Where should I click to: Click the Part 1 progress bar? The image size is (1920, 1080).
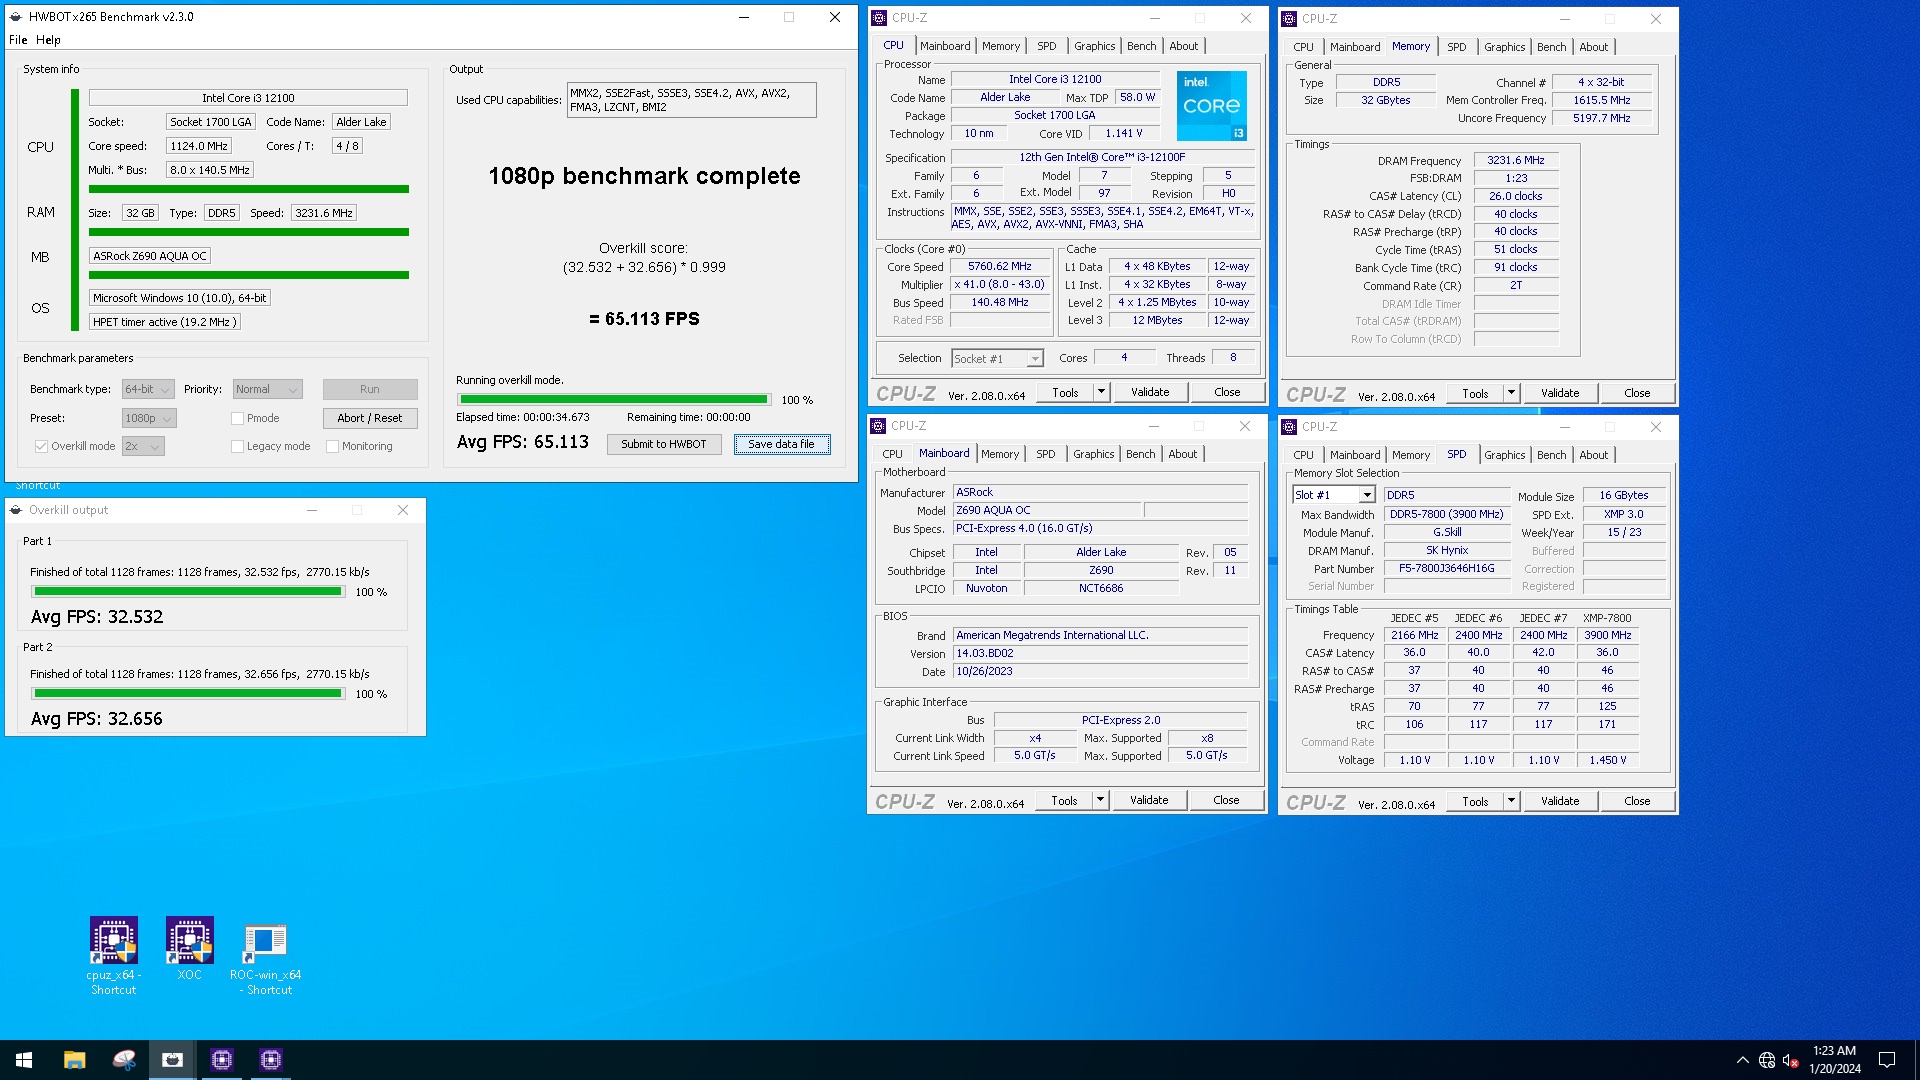point(188,592)
